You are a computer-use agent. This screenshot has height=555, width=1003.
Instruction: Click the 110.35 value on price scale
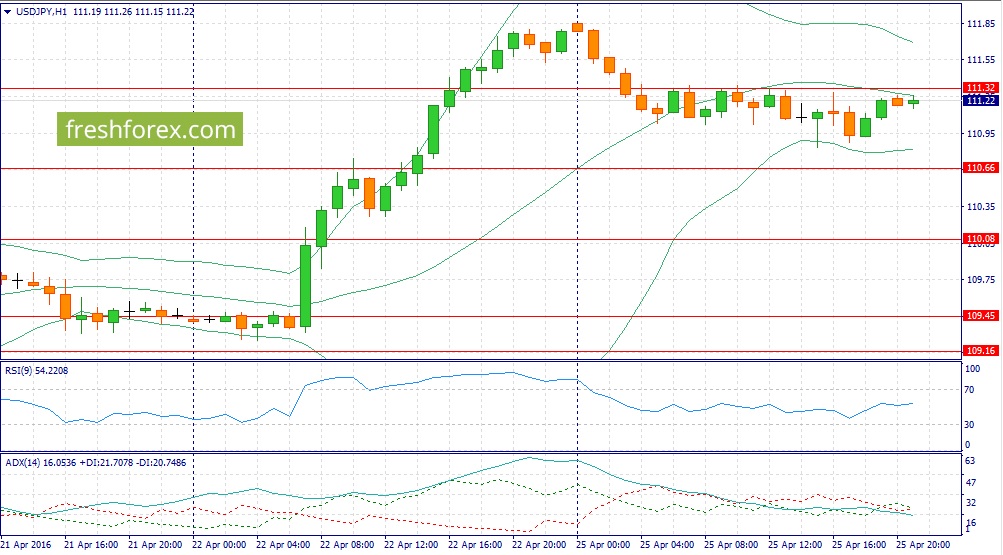(979, 207)
